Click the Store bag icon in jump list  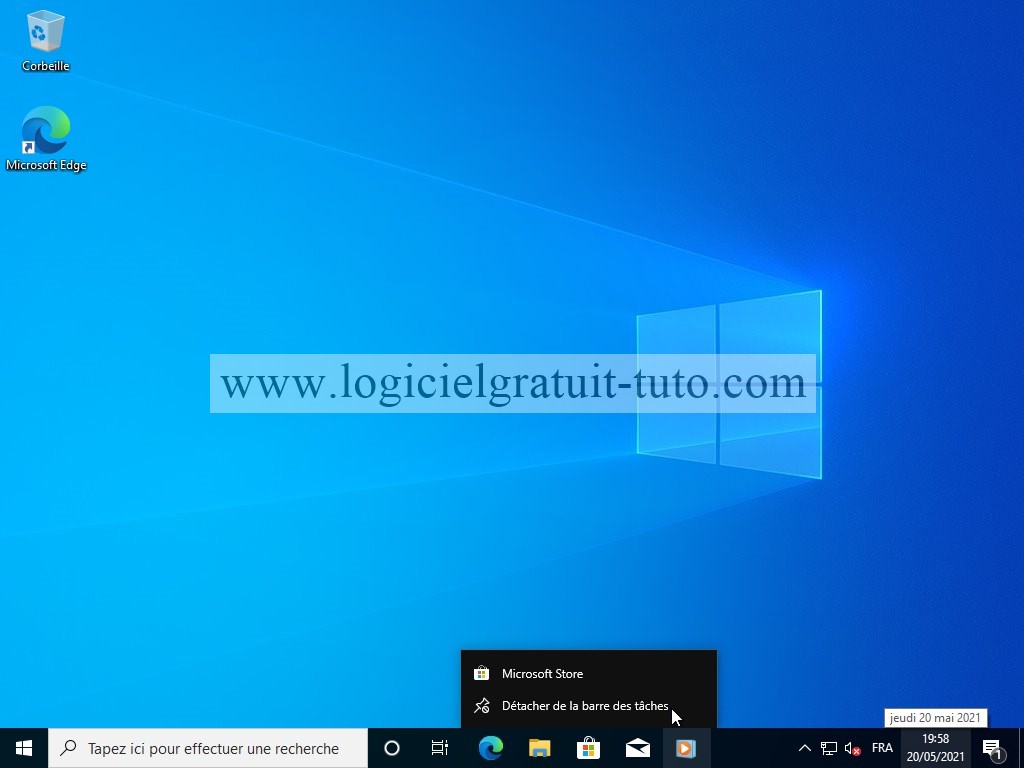[x=482, y=673]
